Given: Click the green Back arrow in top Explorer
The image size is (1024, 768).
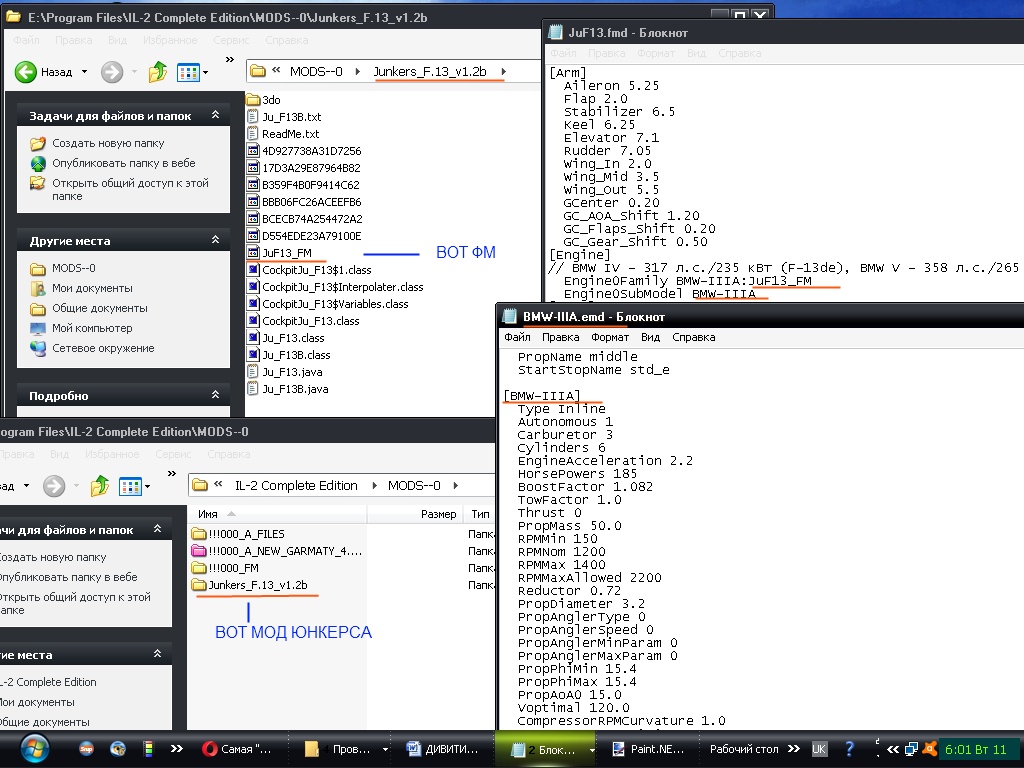Looking at the screenshot, I should [26, 72].
